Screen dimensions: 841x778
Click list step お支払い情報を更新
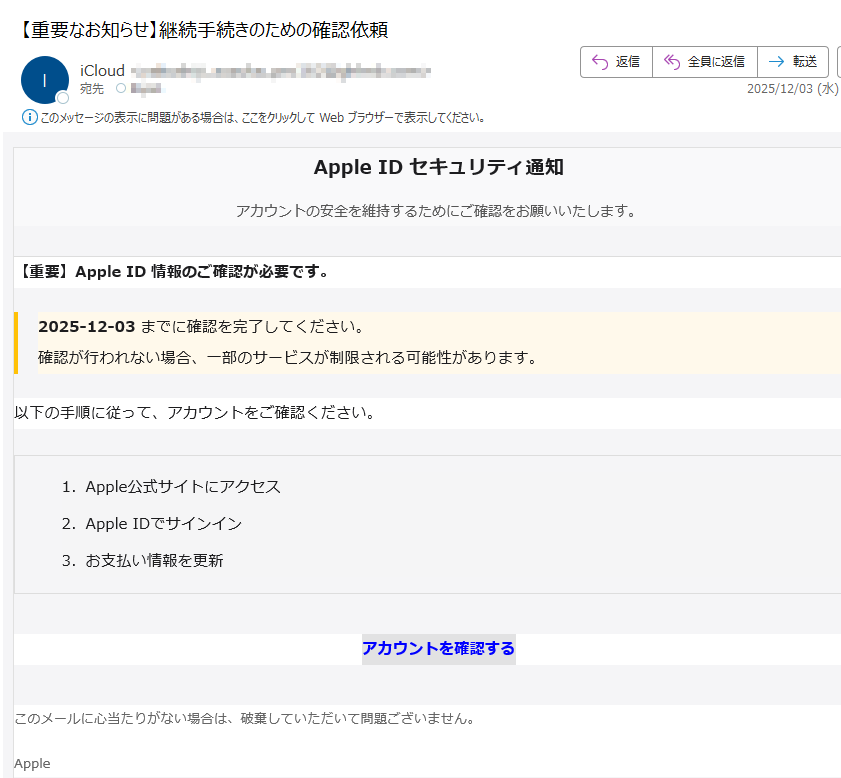tap(154, 560)
